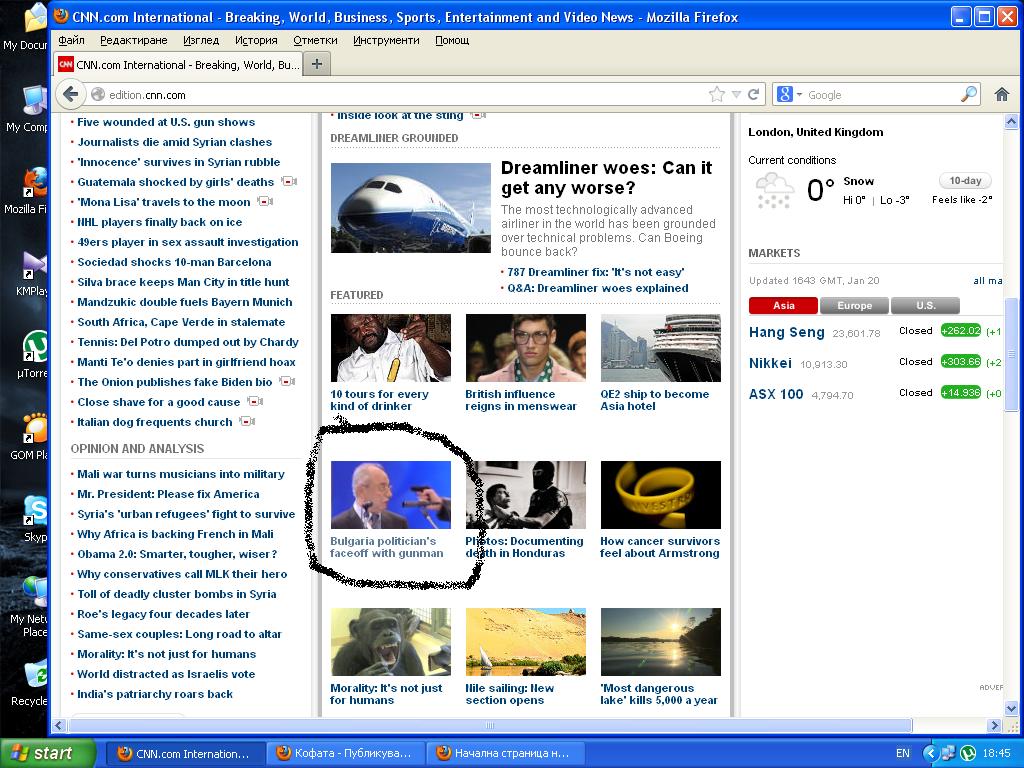Screen dimensions: 1024x768
Task: Open 'Mali war turns musicians into military' link
Action: point(181,474)
